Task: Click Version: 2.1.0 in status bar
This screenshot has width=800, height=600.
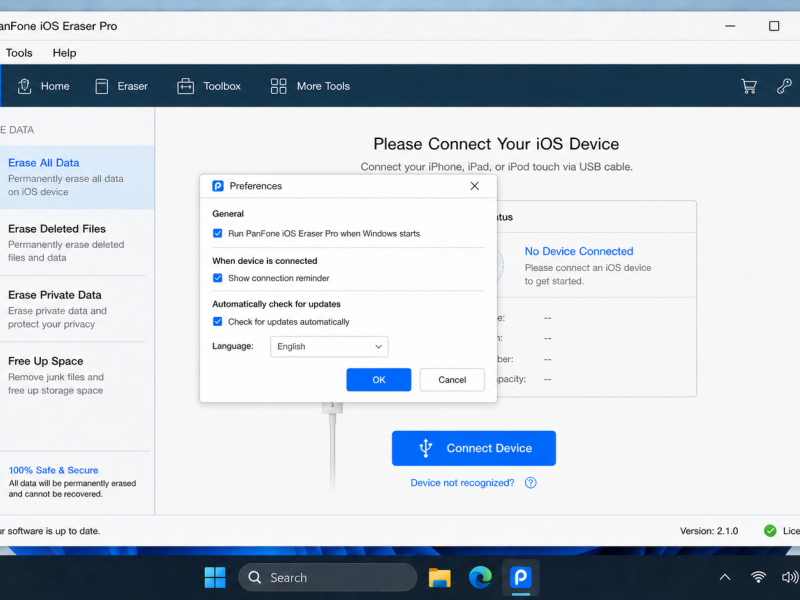Action: pos(709,531)
